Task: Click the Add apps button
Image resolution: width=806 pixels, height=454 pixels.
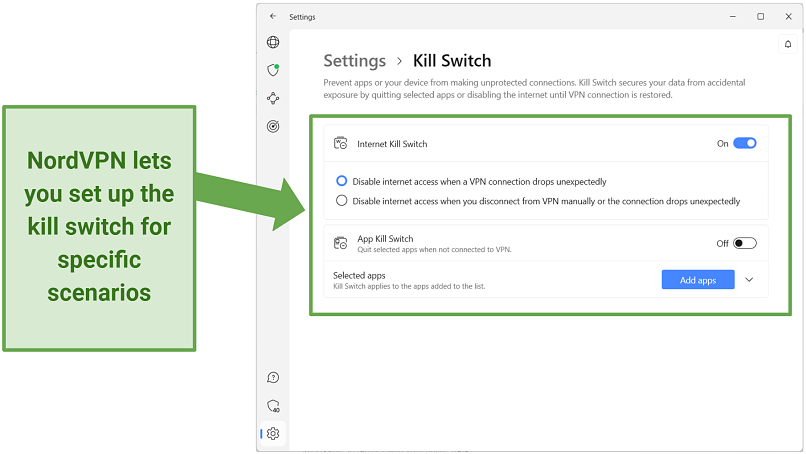Action: point(698,280)
